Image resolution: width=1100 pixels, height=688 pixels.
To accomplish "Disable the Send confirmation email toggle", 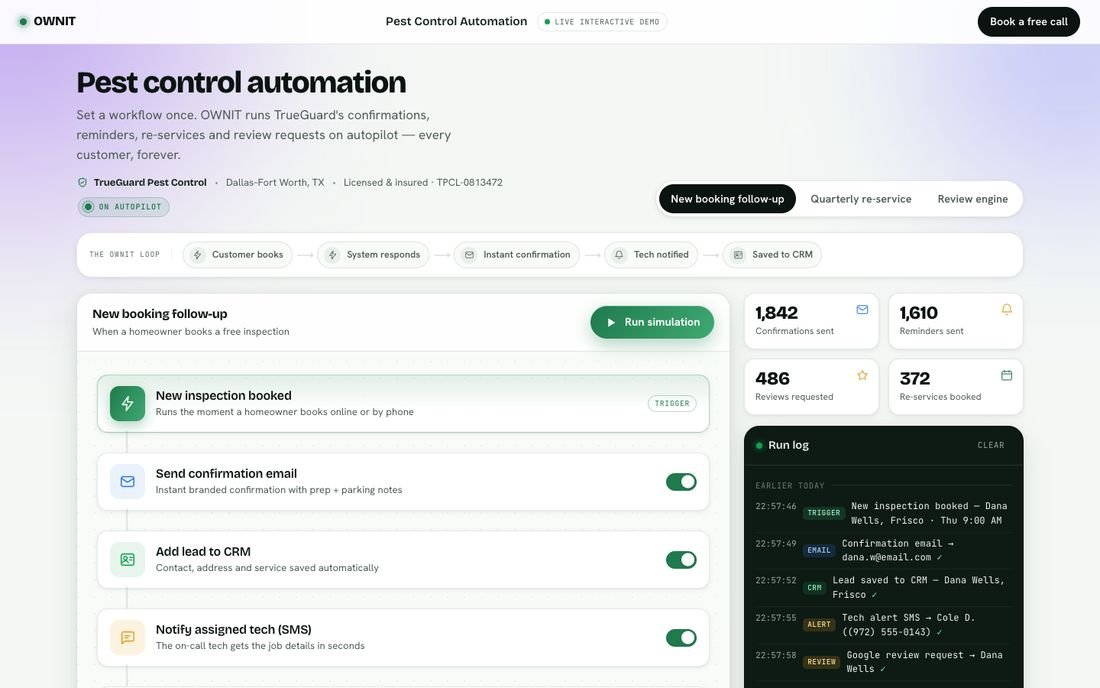I will (681, 482).
